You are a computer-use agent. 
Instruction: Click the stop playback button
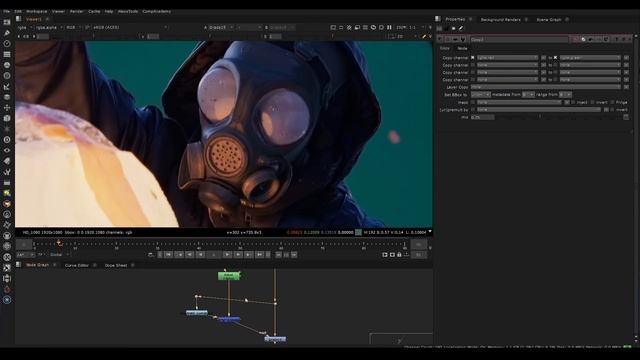coord(214,255)
